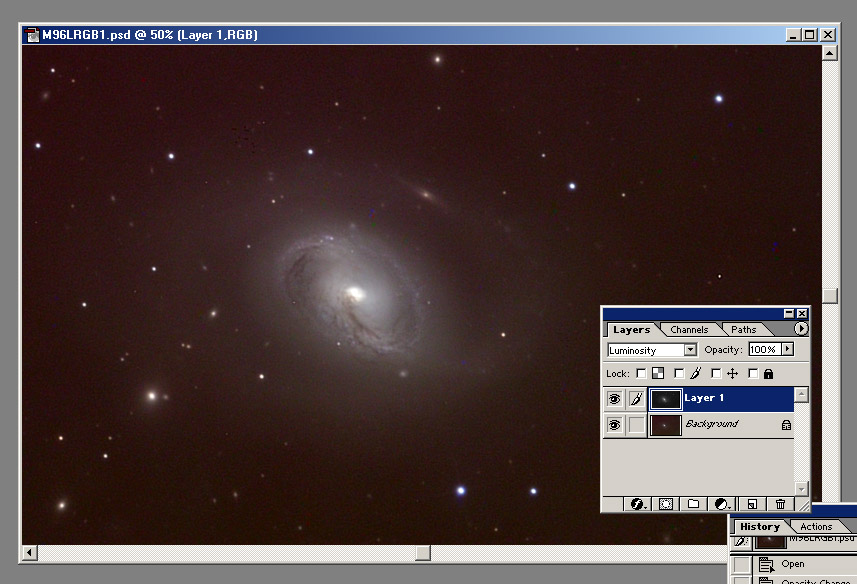Delete layer with the trash icon
This screenshot has height=584, width=857.
click(x=780, y=504)
